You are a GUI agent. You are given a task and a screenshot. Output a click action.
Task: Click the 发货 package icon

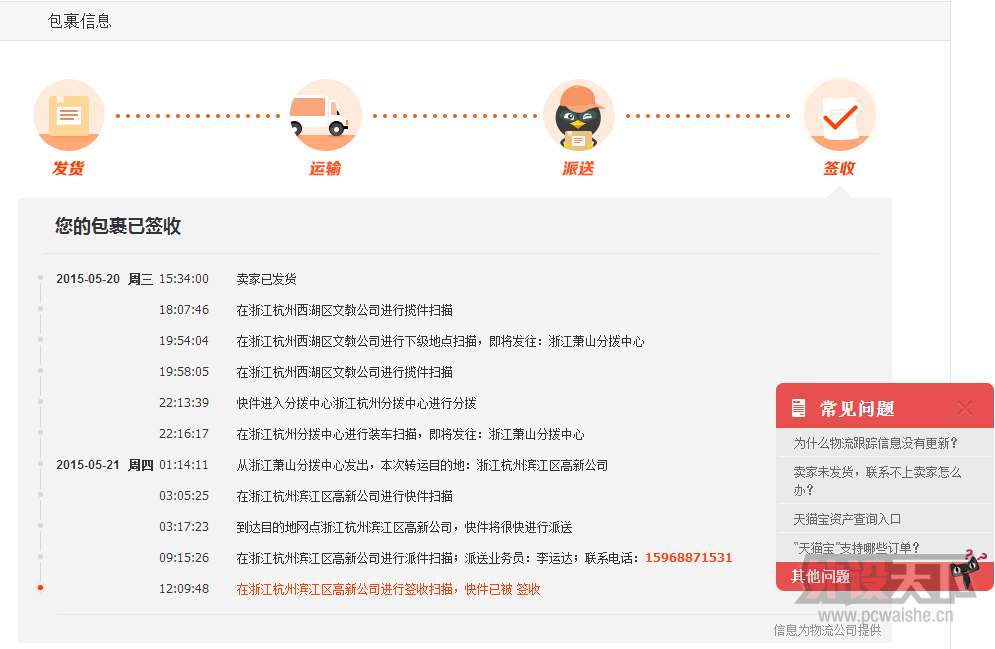click(68, 115)
